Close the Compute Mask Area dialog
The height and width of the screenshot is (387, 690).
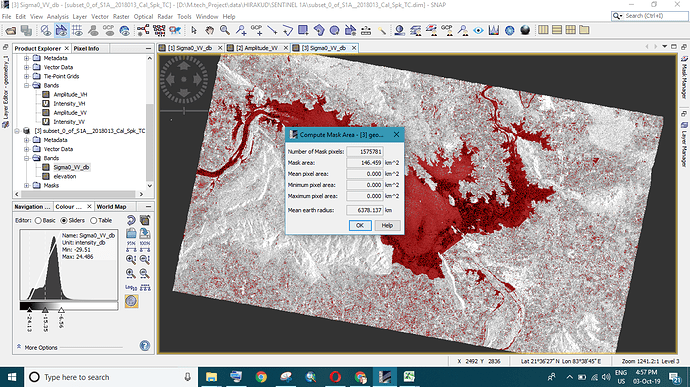(x=396, y=135)
